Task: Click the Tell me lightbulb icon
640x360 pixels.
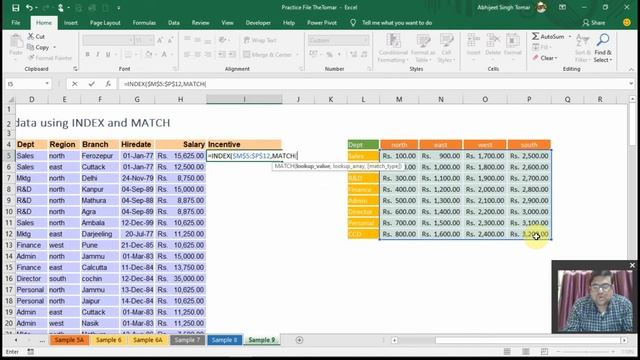Action: pos(353,23)
